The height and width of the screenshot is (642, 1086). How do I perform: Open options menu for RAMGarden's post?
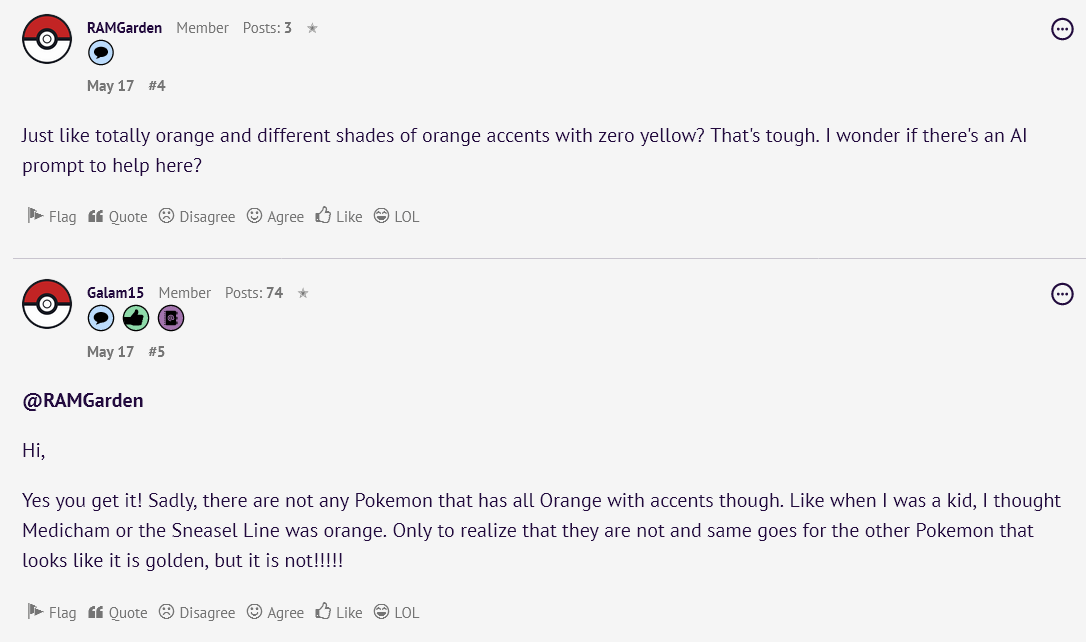coord(1062,29)
